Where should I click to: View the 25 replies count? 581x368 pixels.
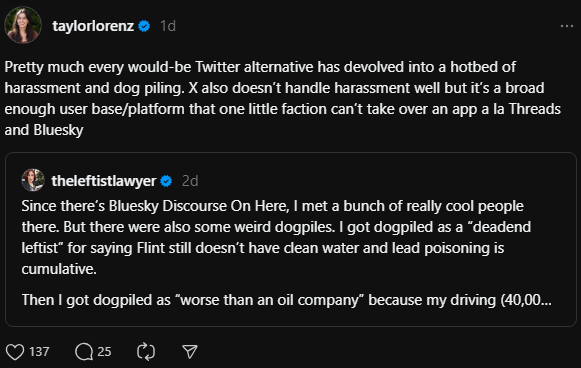104,351
